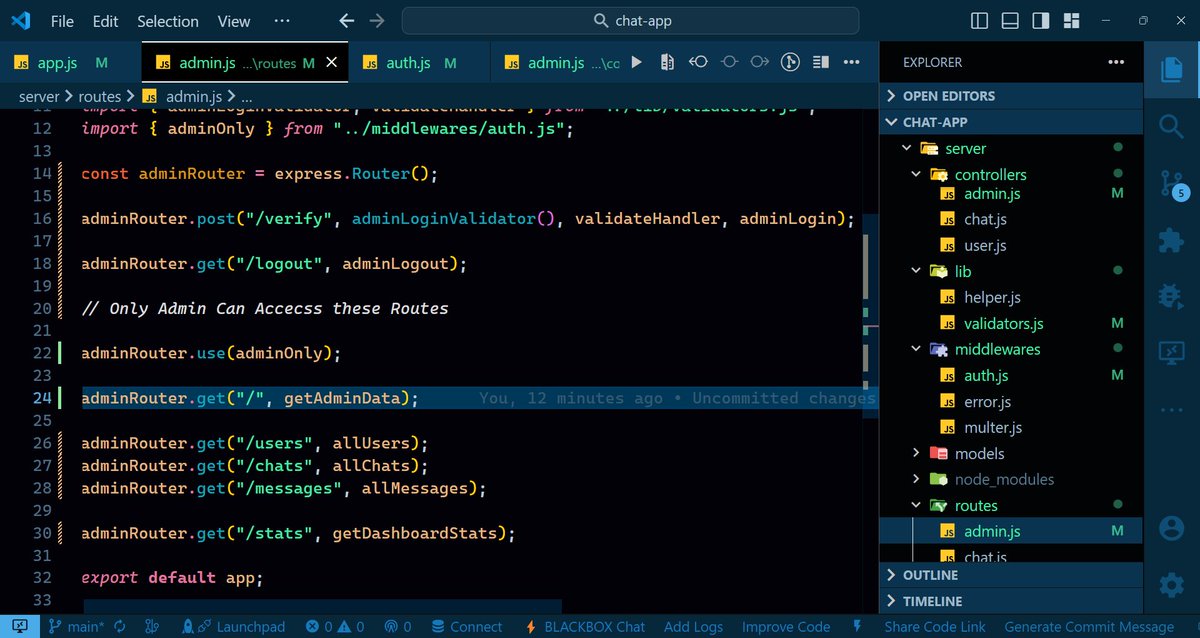
Task: Click the chat-app command center search box
Action: point(631,20)
